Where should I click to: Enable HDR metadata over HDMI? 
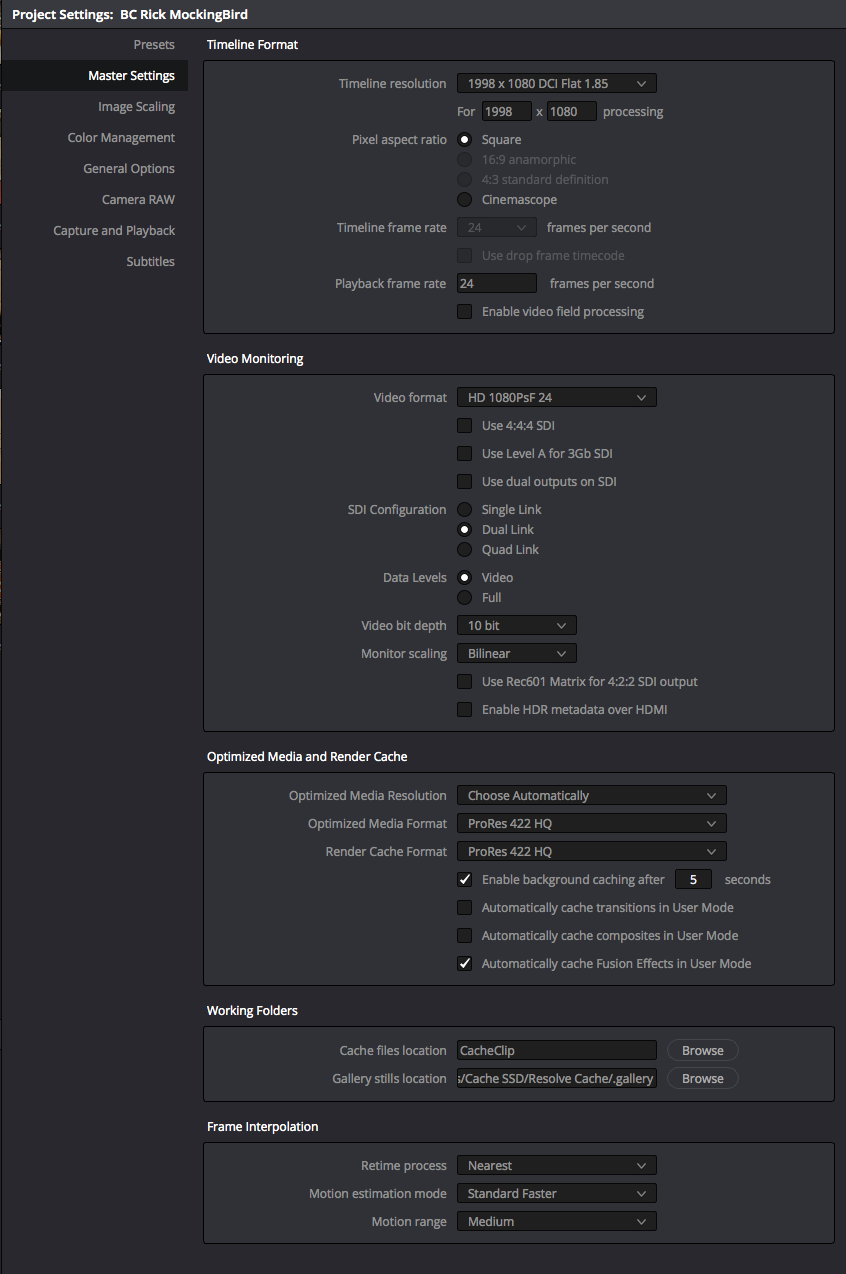pyautogui.click(x=464, y=710)
